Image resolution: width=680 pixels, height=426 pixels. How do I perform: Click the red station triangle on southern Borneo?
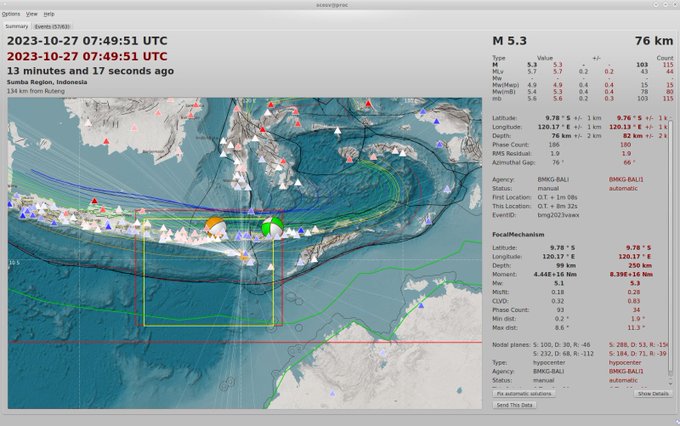[106, 141]
